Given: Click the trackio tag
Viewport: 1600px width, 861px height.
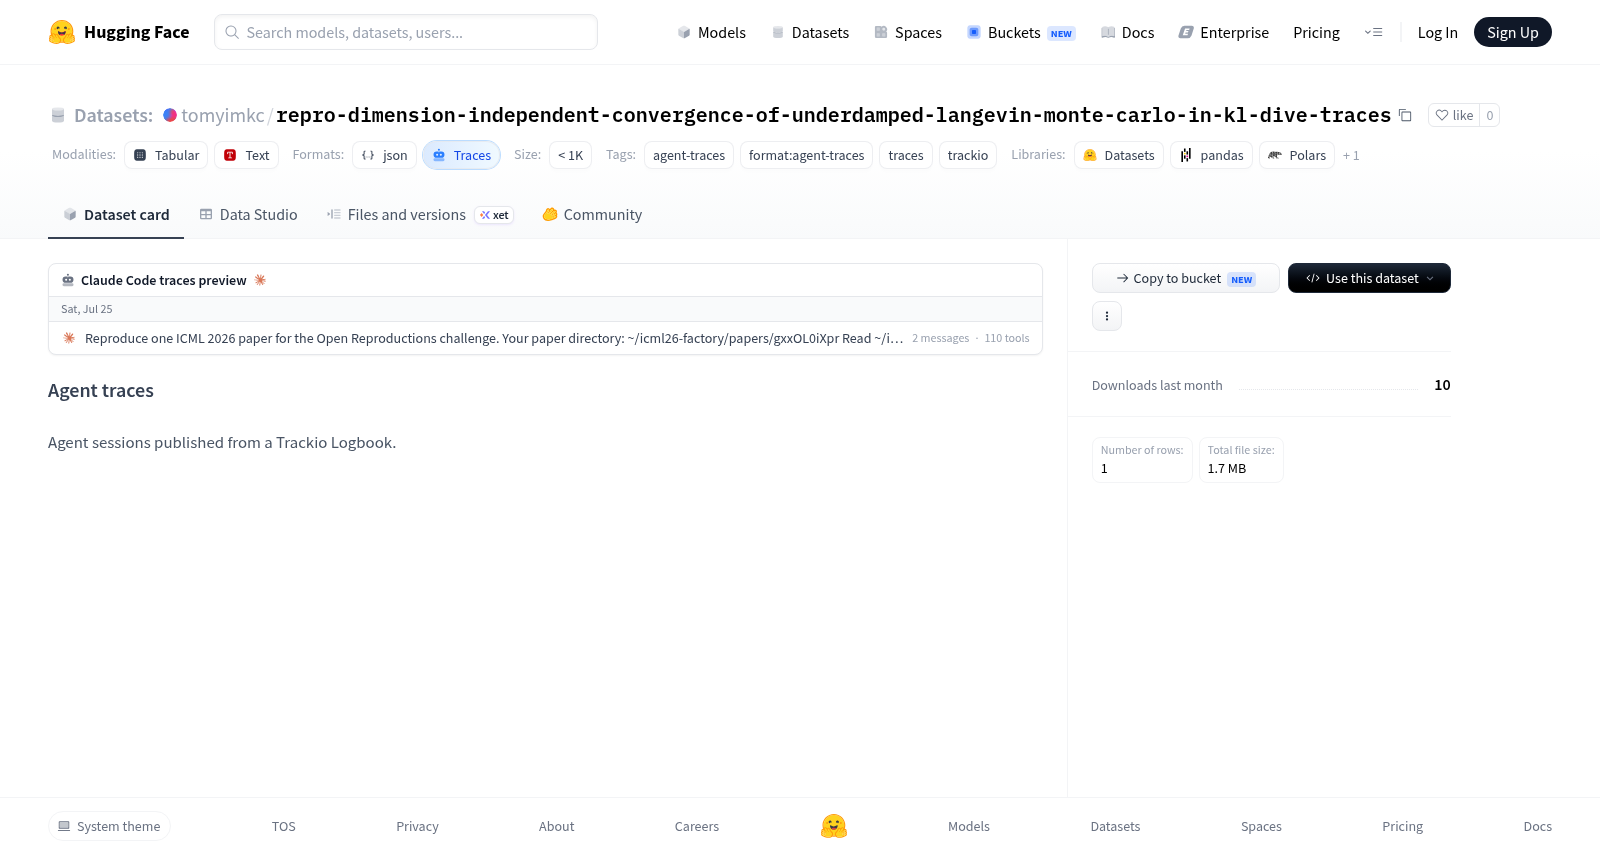Looking at the screenshot, I should (x=968, y=155).
